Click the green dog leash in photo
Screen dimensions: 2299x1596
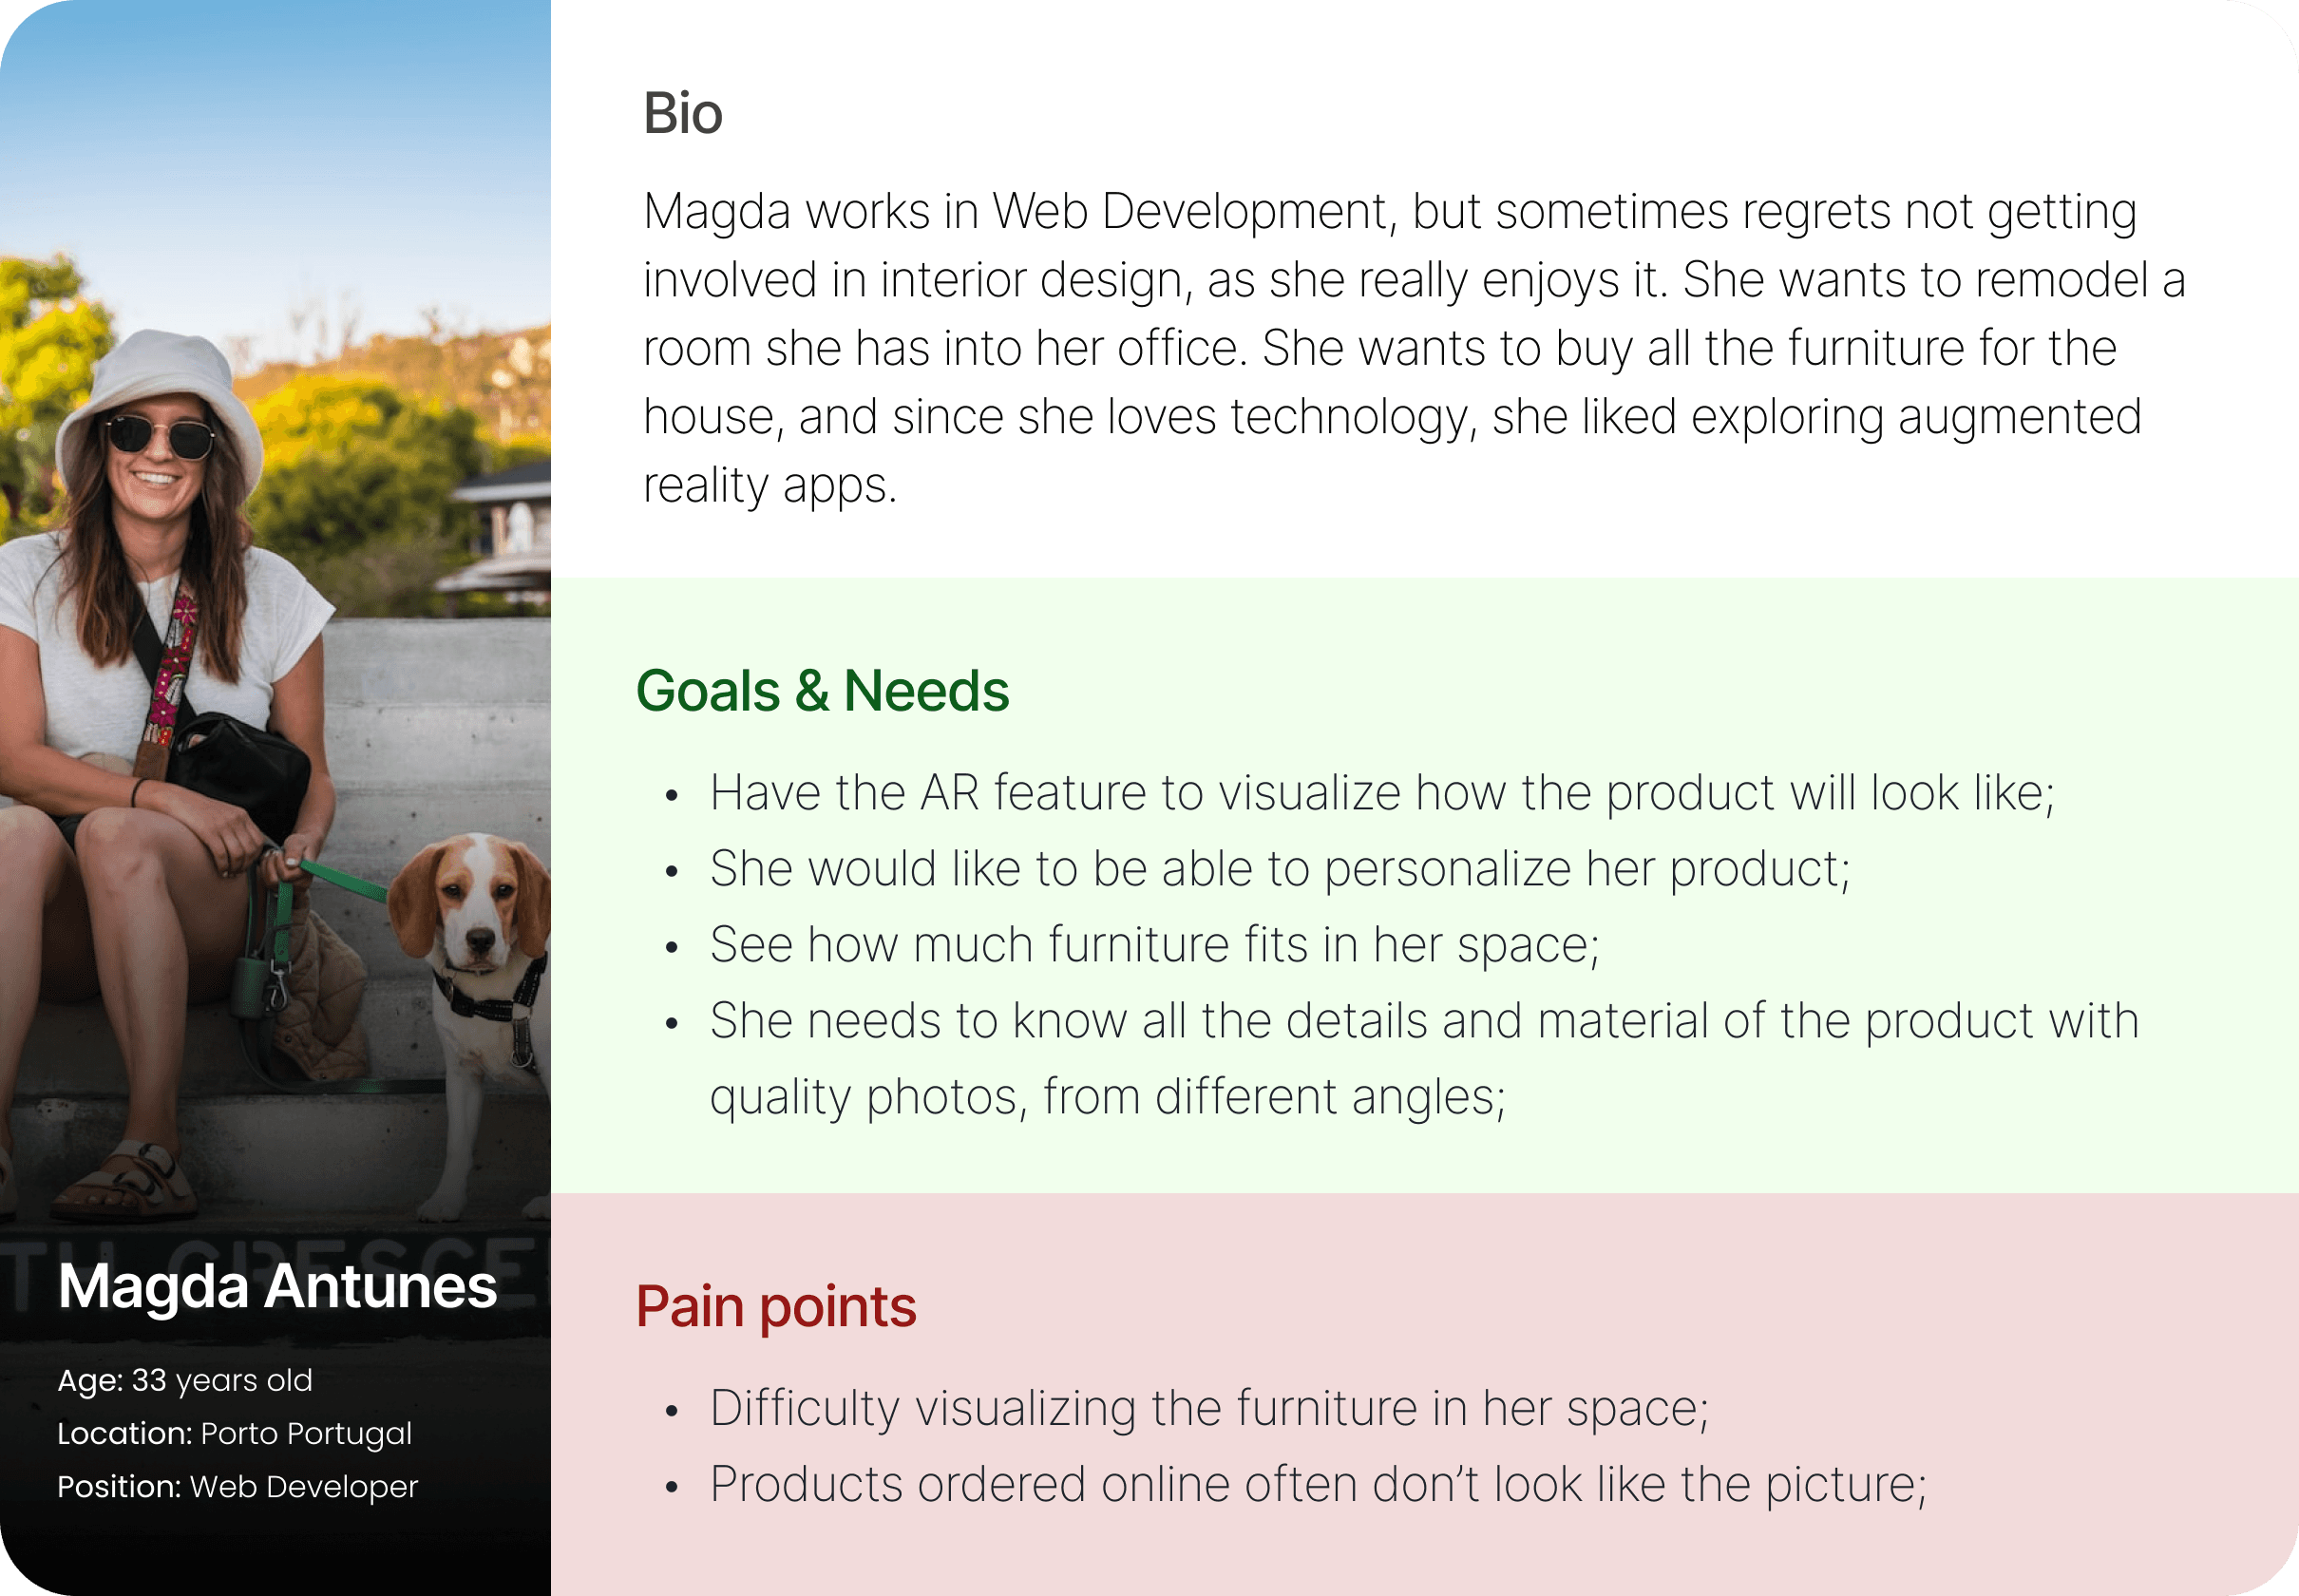340,878
